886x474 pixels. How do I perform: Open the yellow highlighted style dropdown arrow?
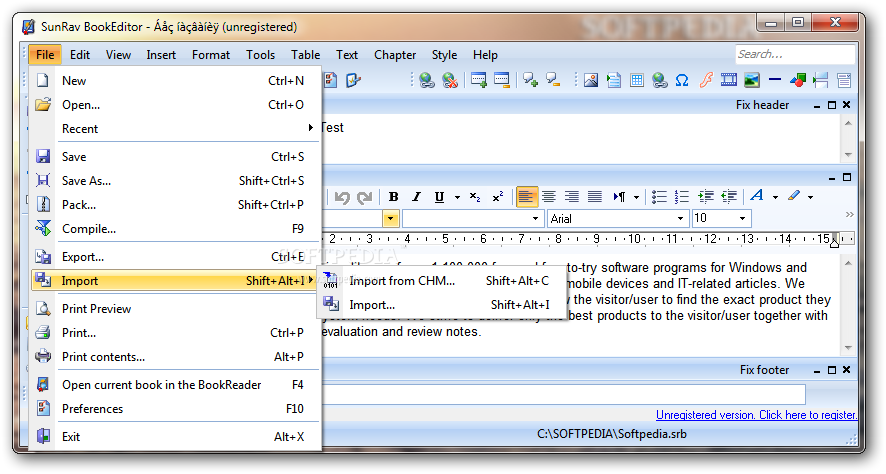[390, 219]
